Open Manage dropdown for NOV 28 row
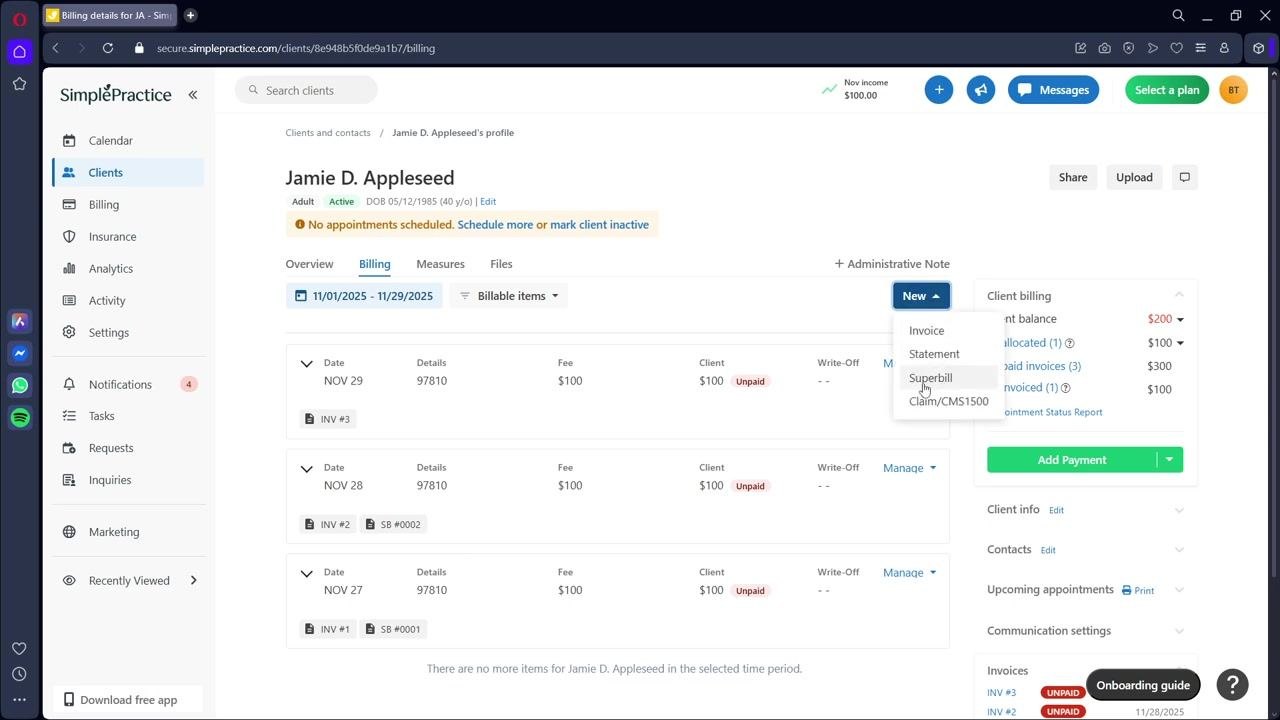This screenshot has height=720, width=1280. pos(909,468)
